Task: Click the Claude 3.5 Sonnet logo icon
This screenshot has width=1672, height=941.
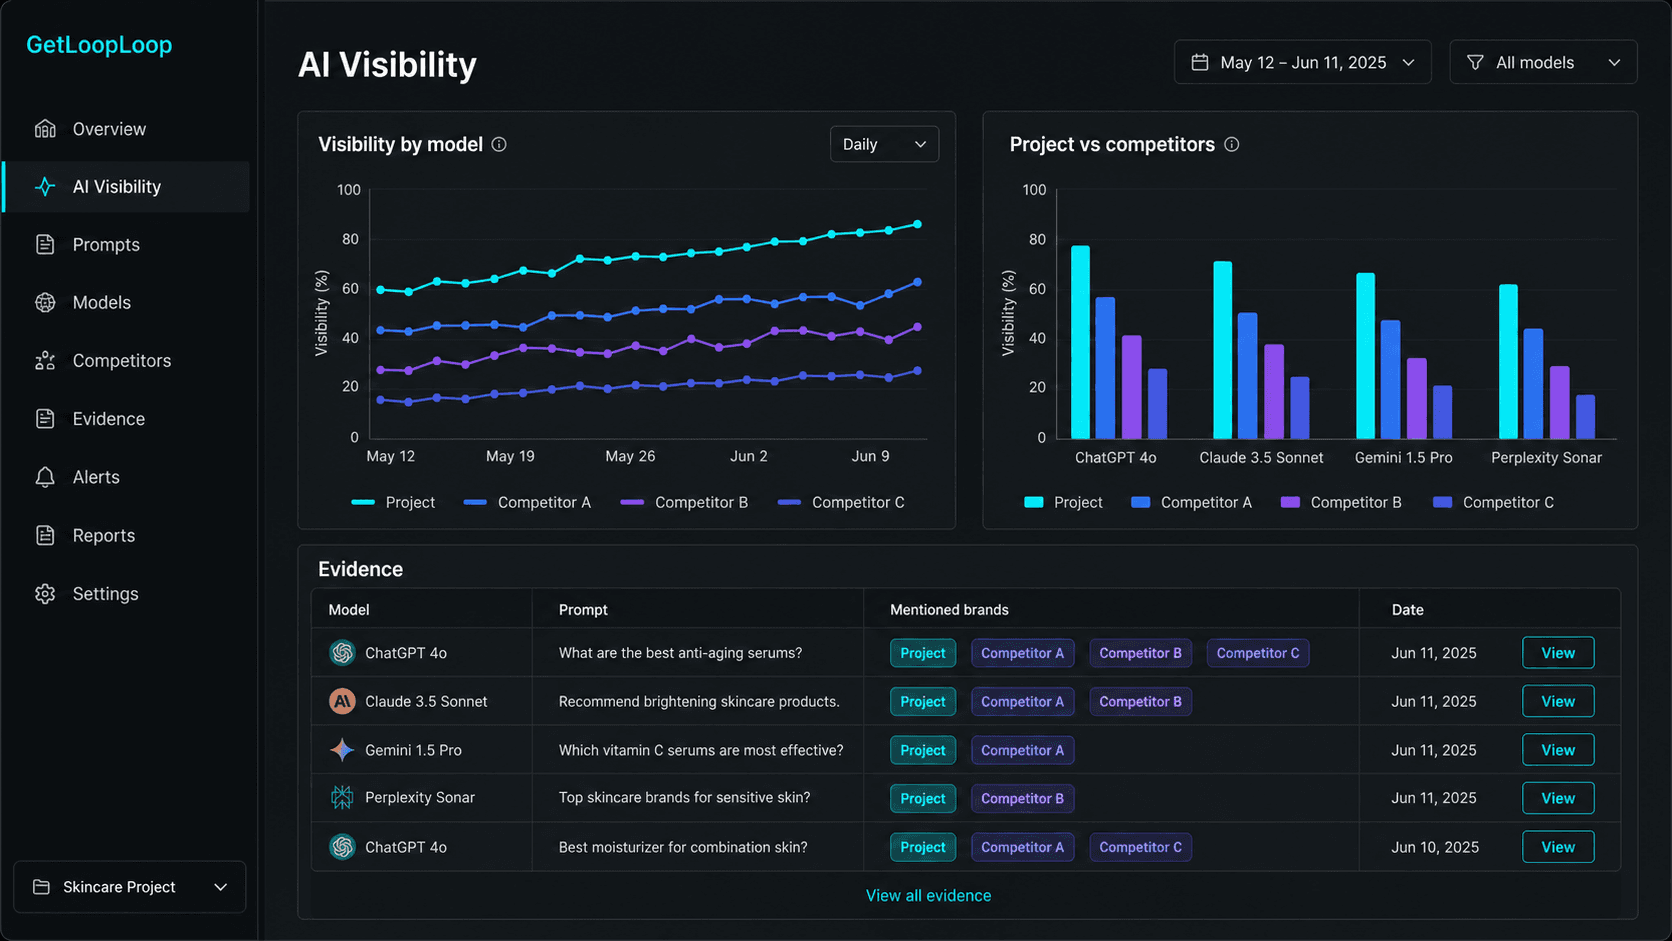Action: coord(342,701)
